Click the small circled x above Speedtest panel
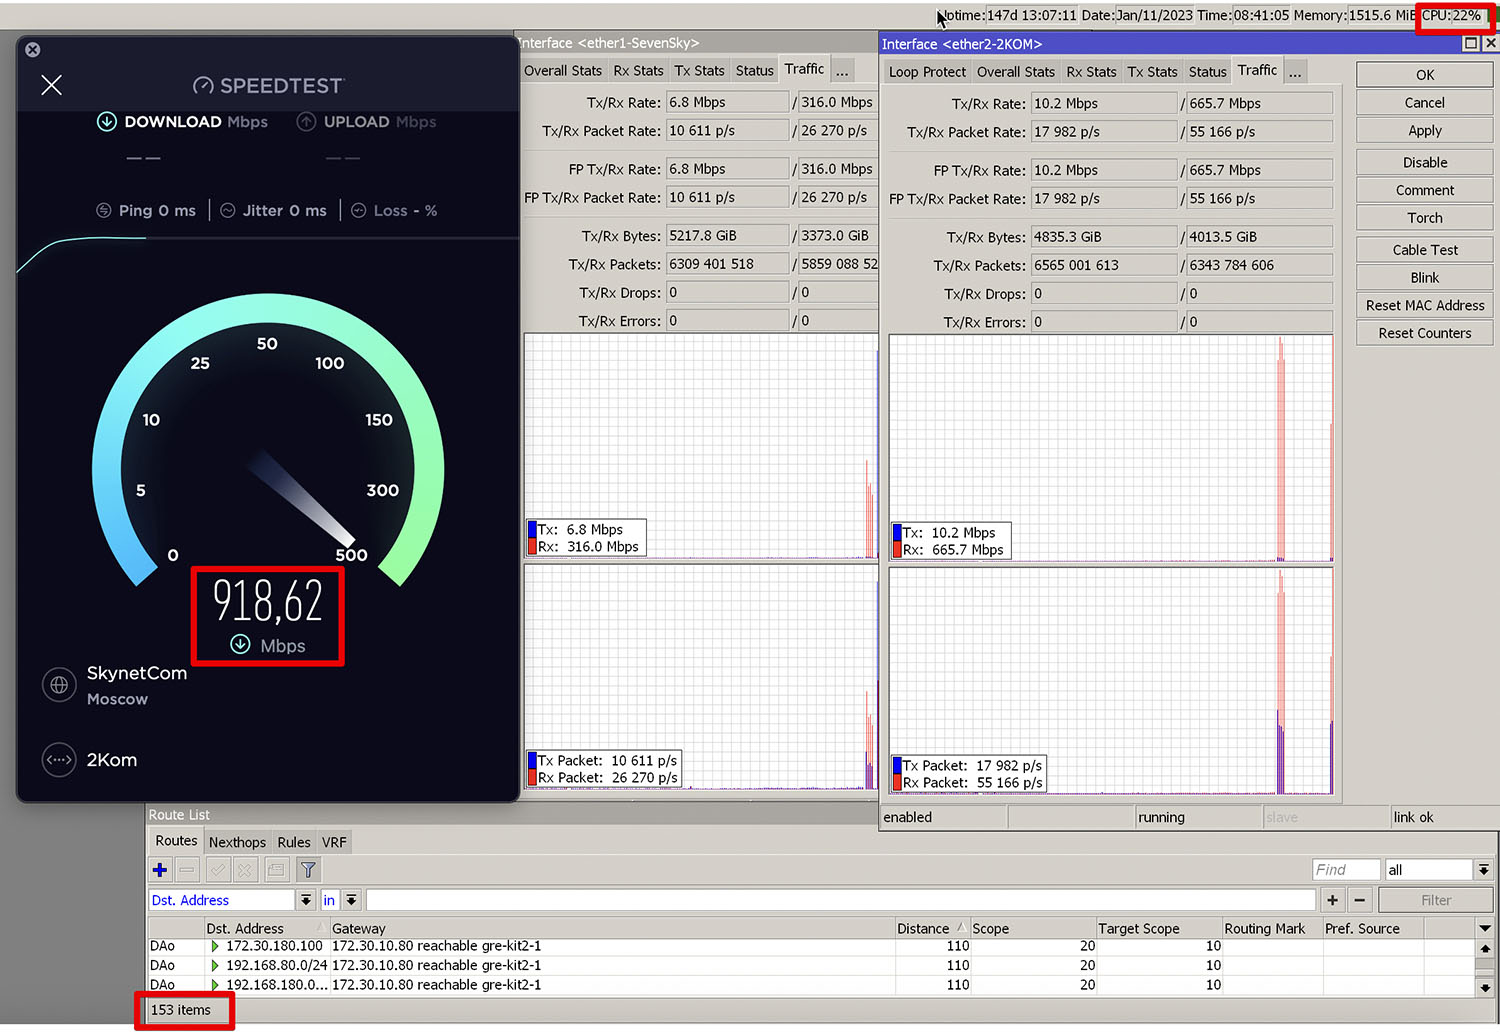 tap(33, 50)
